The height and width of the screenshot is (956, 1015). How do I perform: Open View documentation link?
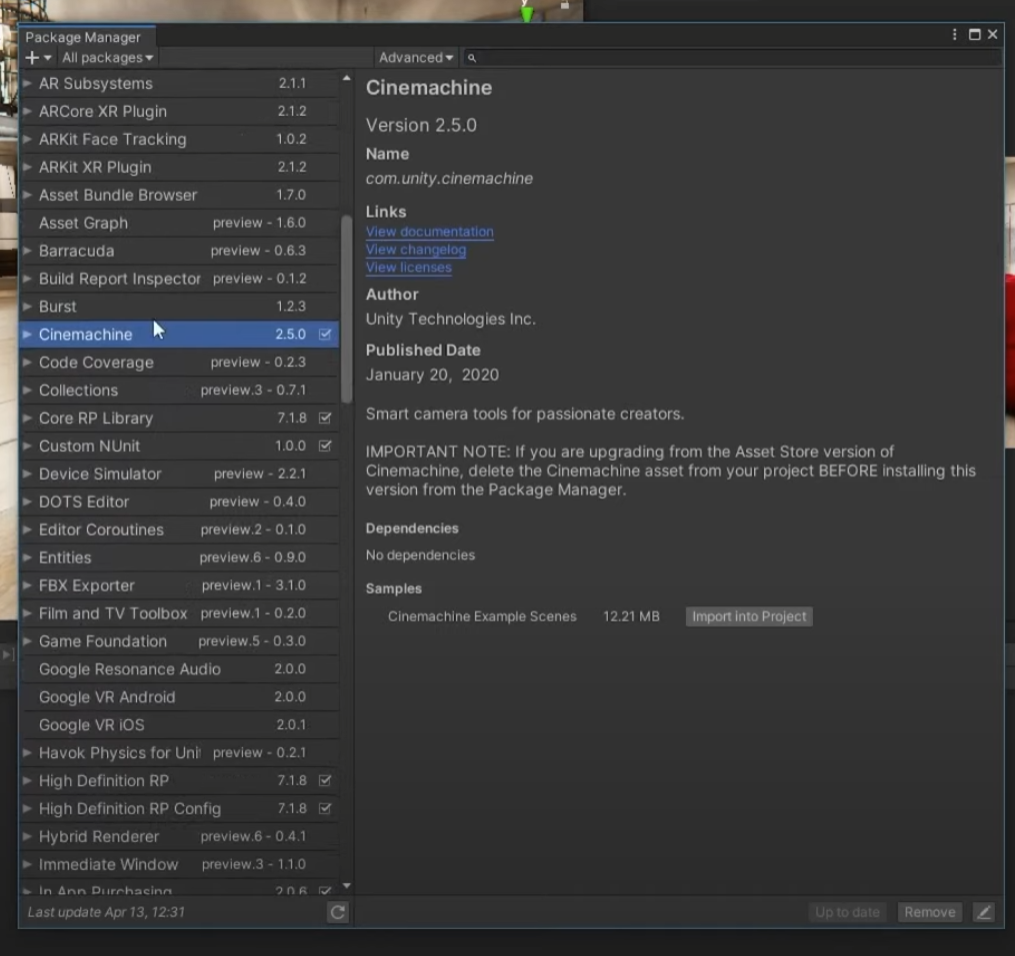pyautogui.click(x=429, y=231)
